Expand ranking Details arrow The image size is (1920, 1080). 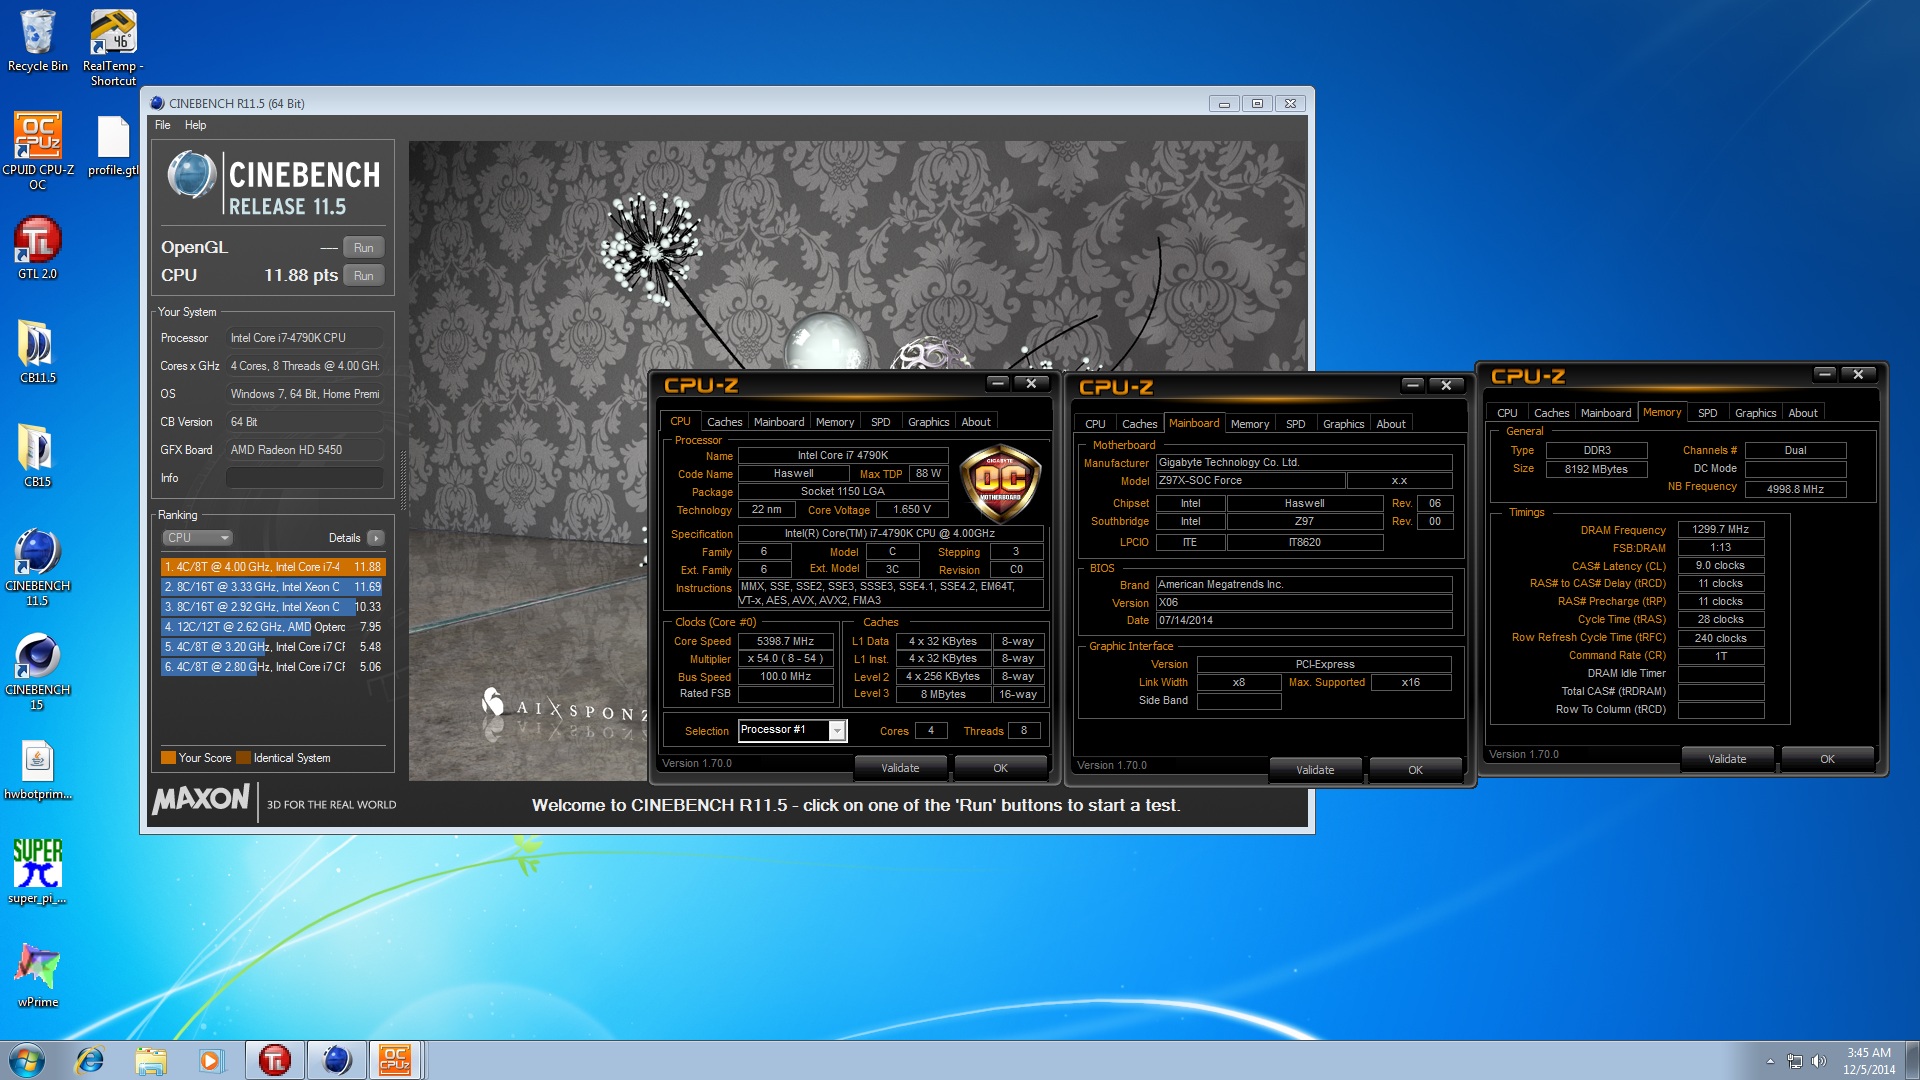pyautogui.click(x=376, y=538)
